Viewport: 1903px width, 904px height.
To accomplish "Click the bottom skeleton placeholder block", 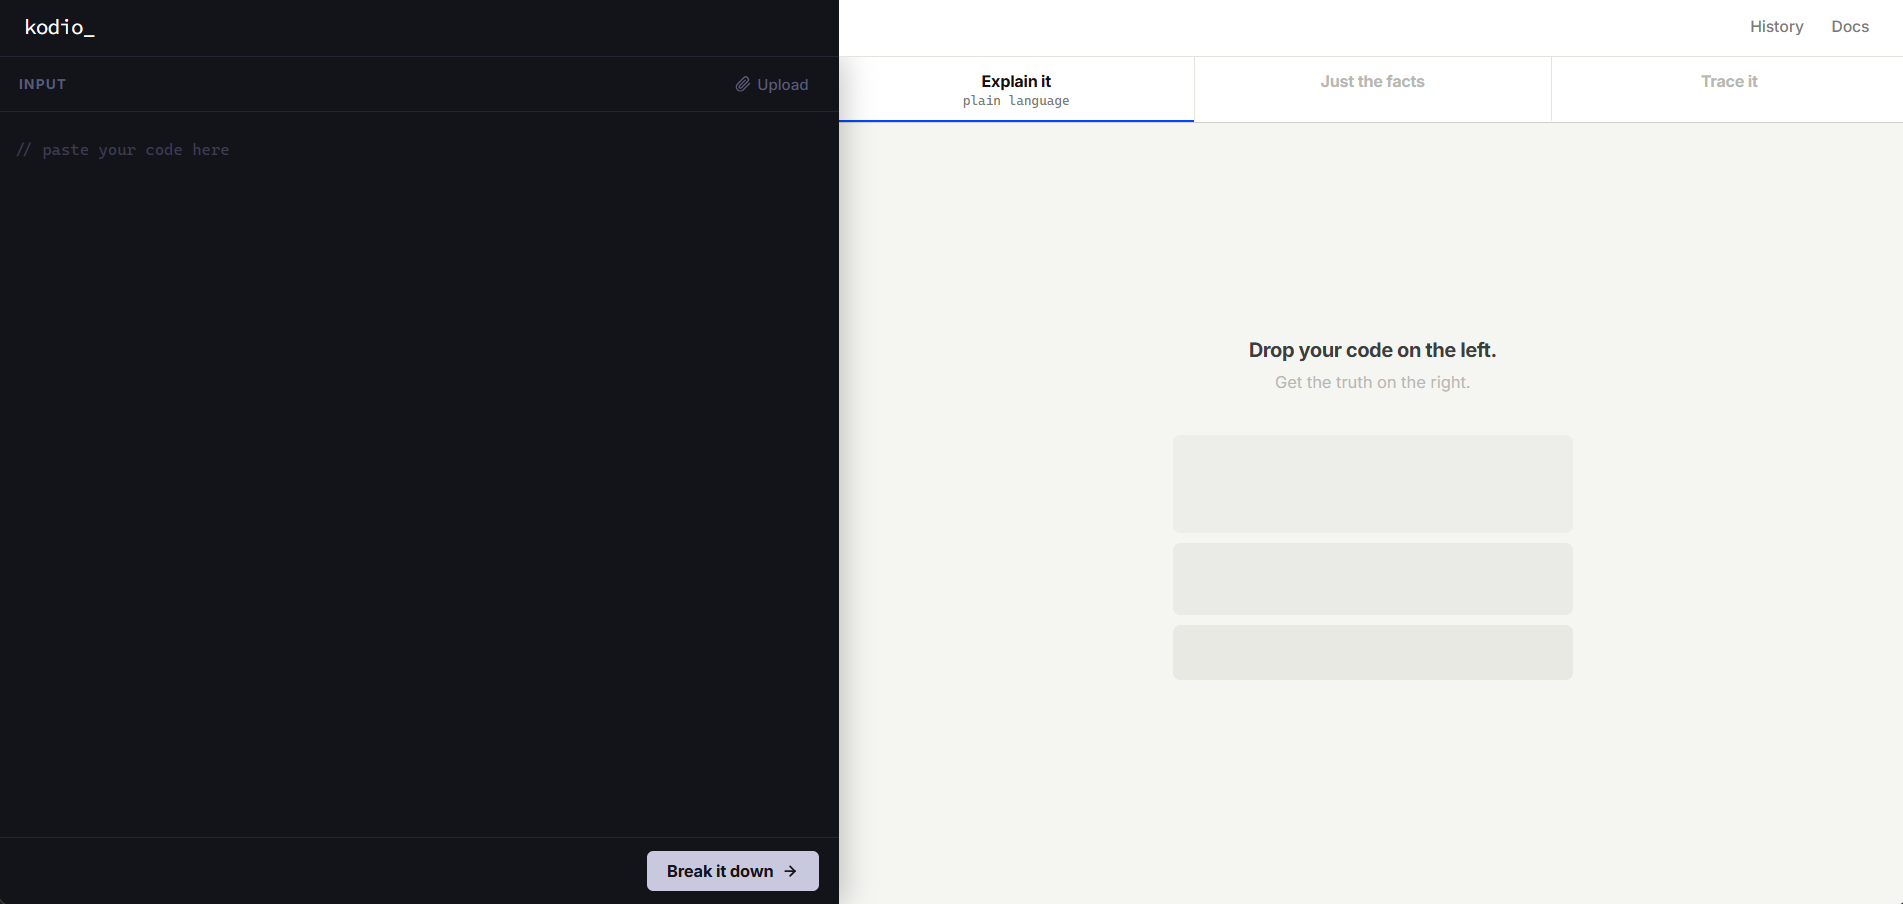I will click(1372, 651).
